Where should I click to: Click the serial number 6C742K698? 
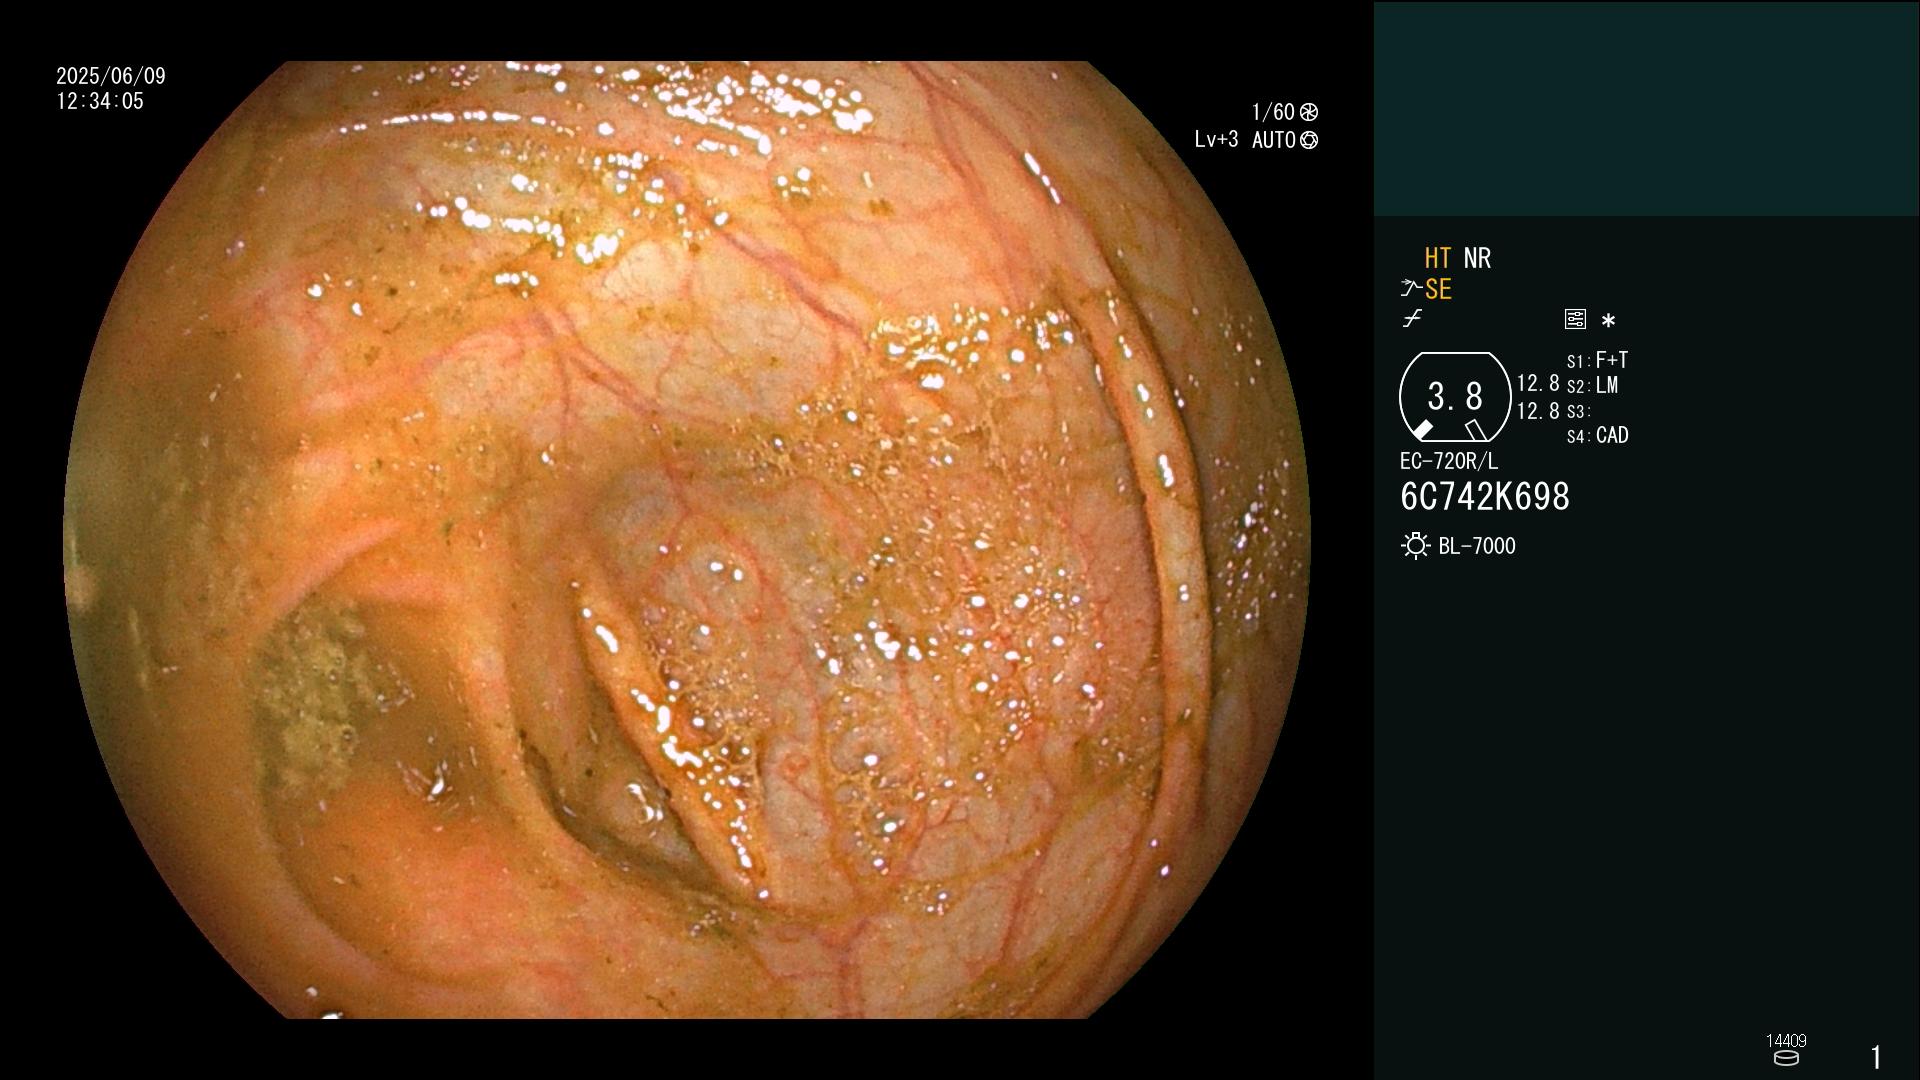(x=1485, y=497)
